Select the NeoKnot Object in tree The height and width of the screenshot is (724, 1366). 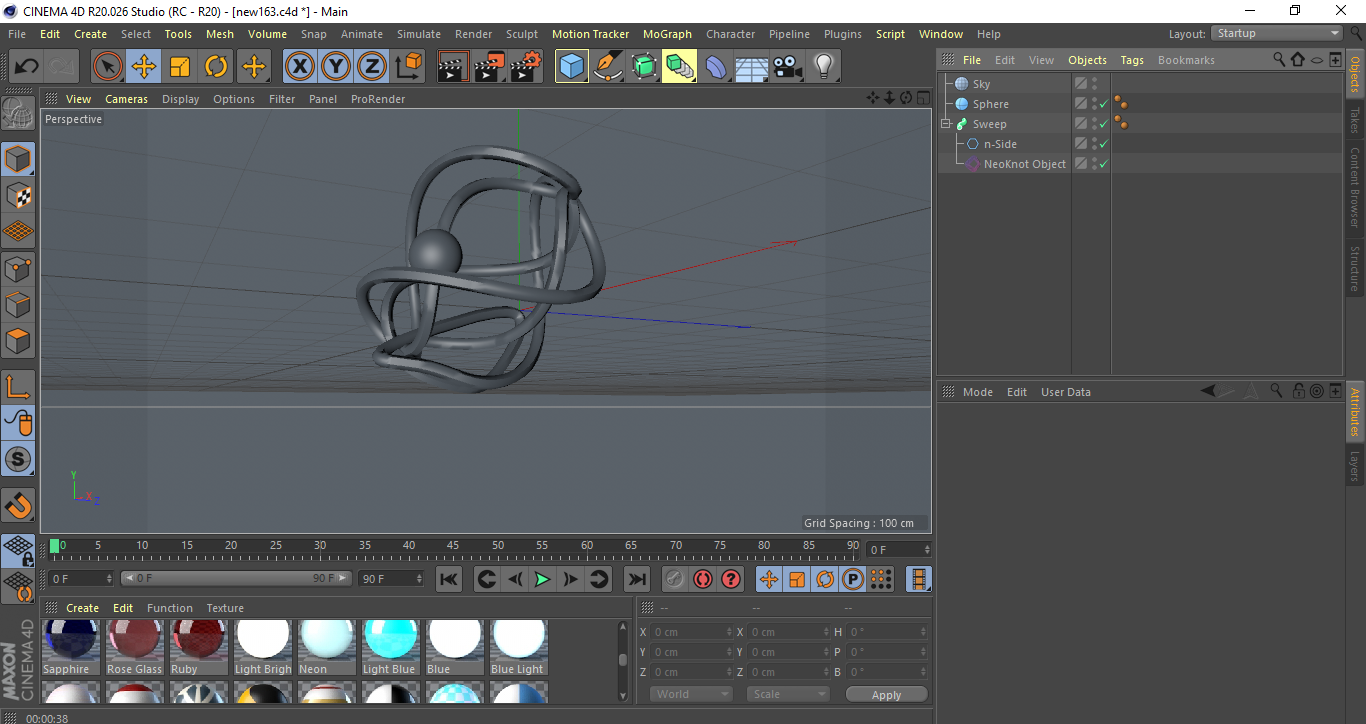[1024, 164]
